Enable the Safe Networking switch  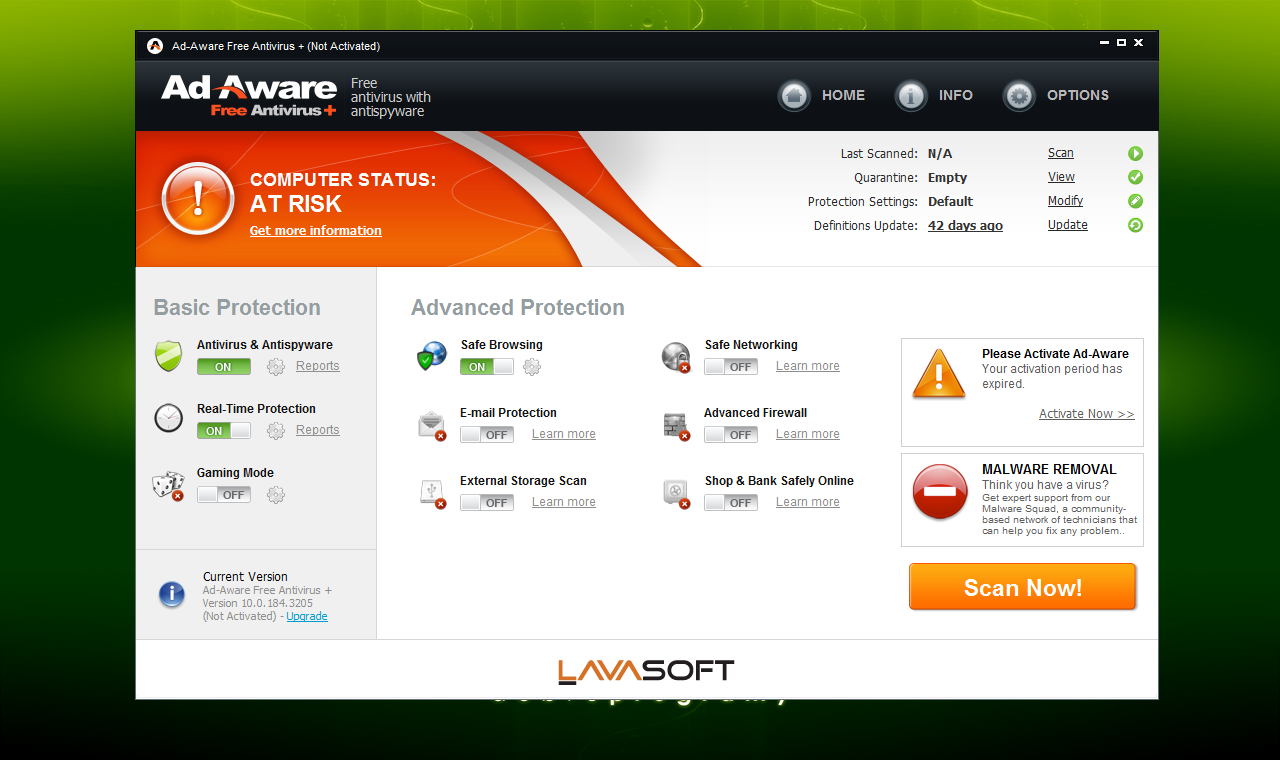[x=731, y=367]
